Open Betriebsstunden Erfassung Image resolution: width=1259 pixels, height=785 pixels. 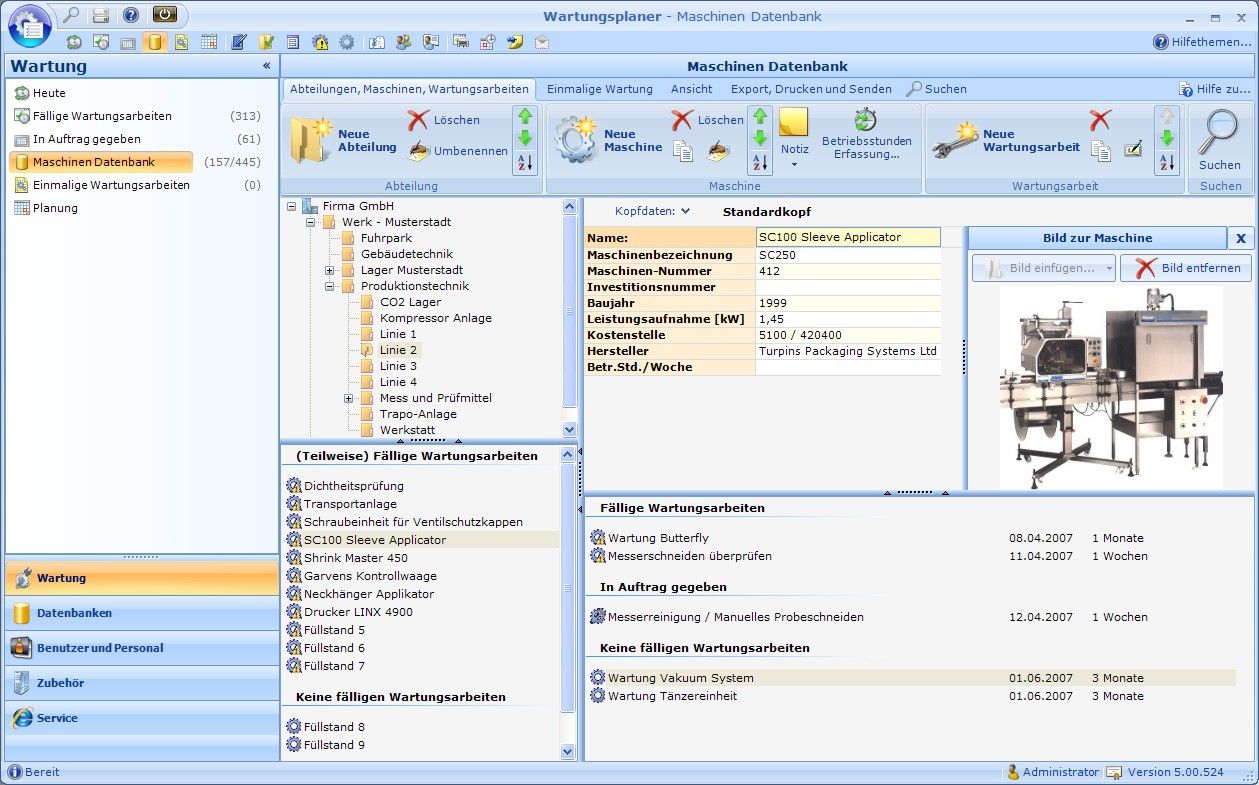(865, 135)
